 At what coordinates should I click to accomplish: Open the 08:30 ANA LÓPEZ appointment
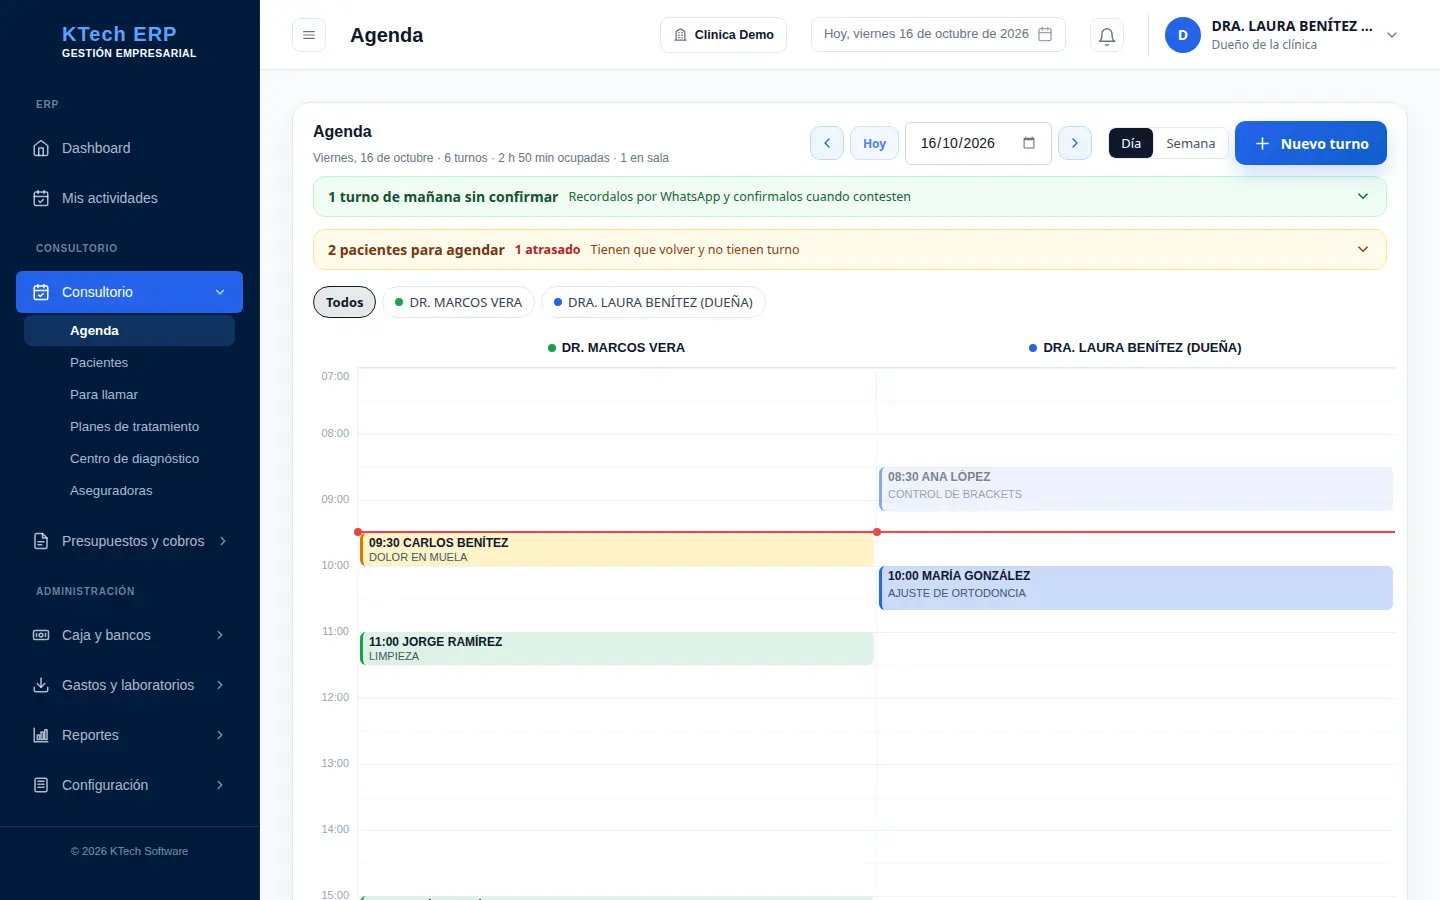click(x=1136, y=489)
